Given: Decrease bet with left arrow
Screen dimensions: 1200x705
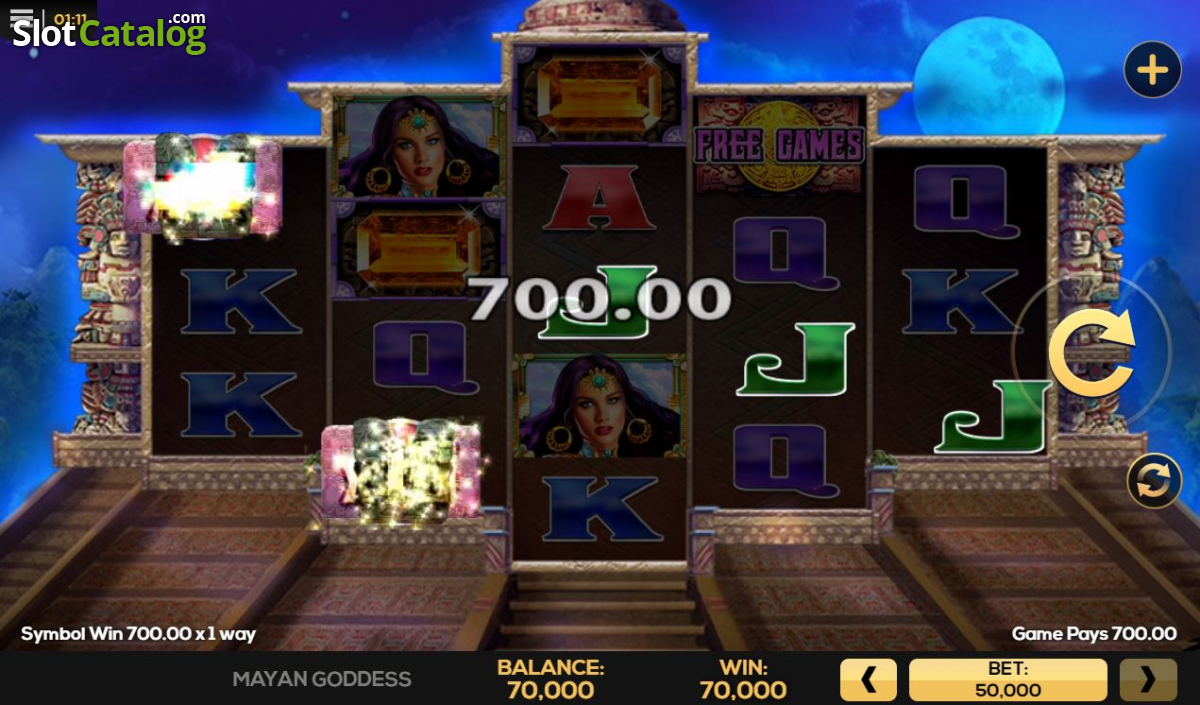Looking at the screenshot, I should 868,680.
